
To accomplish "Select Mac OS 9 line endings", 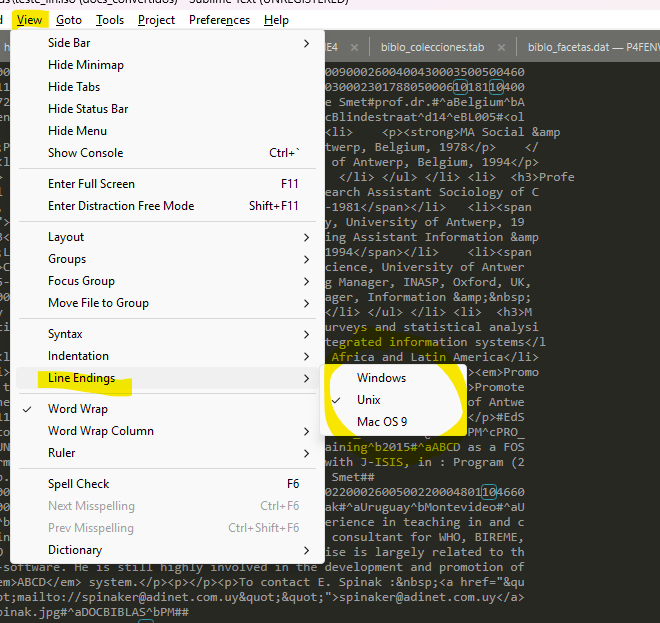I will [382, 422].
